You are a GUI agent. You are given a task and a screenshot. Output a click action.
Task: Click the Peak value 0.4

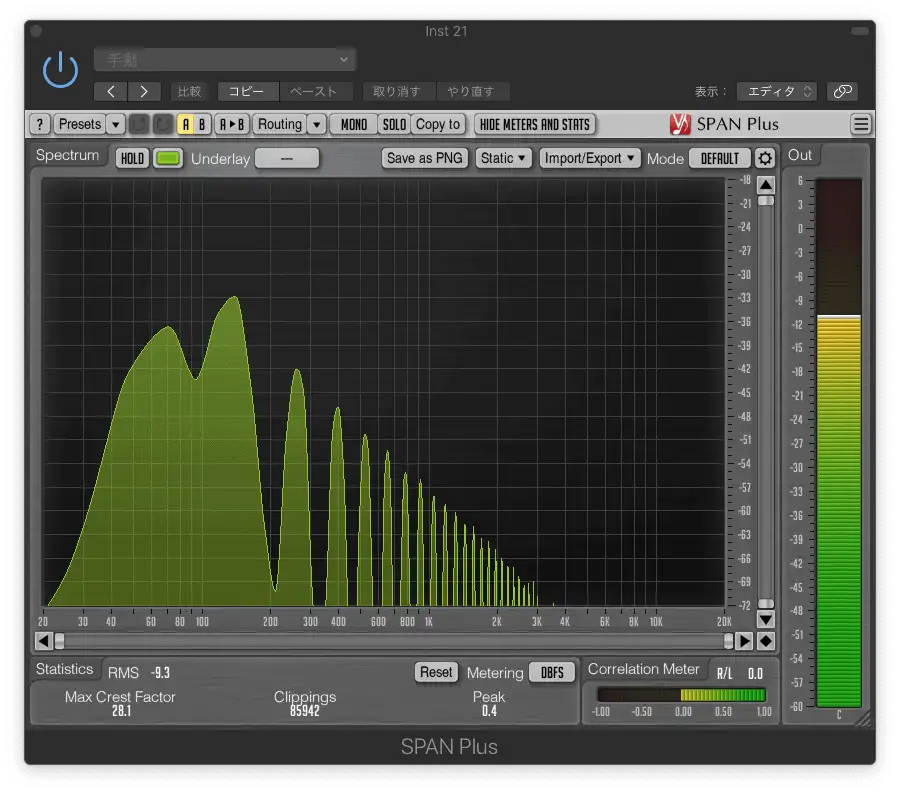[489, 711]
